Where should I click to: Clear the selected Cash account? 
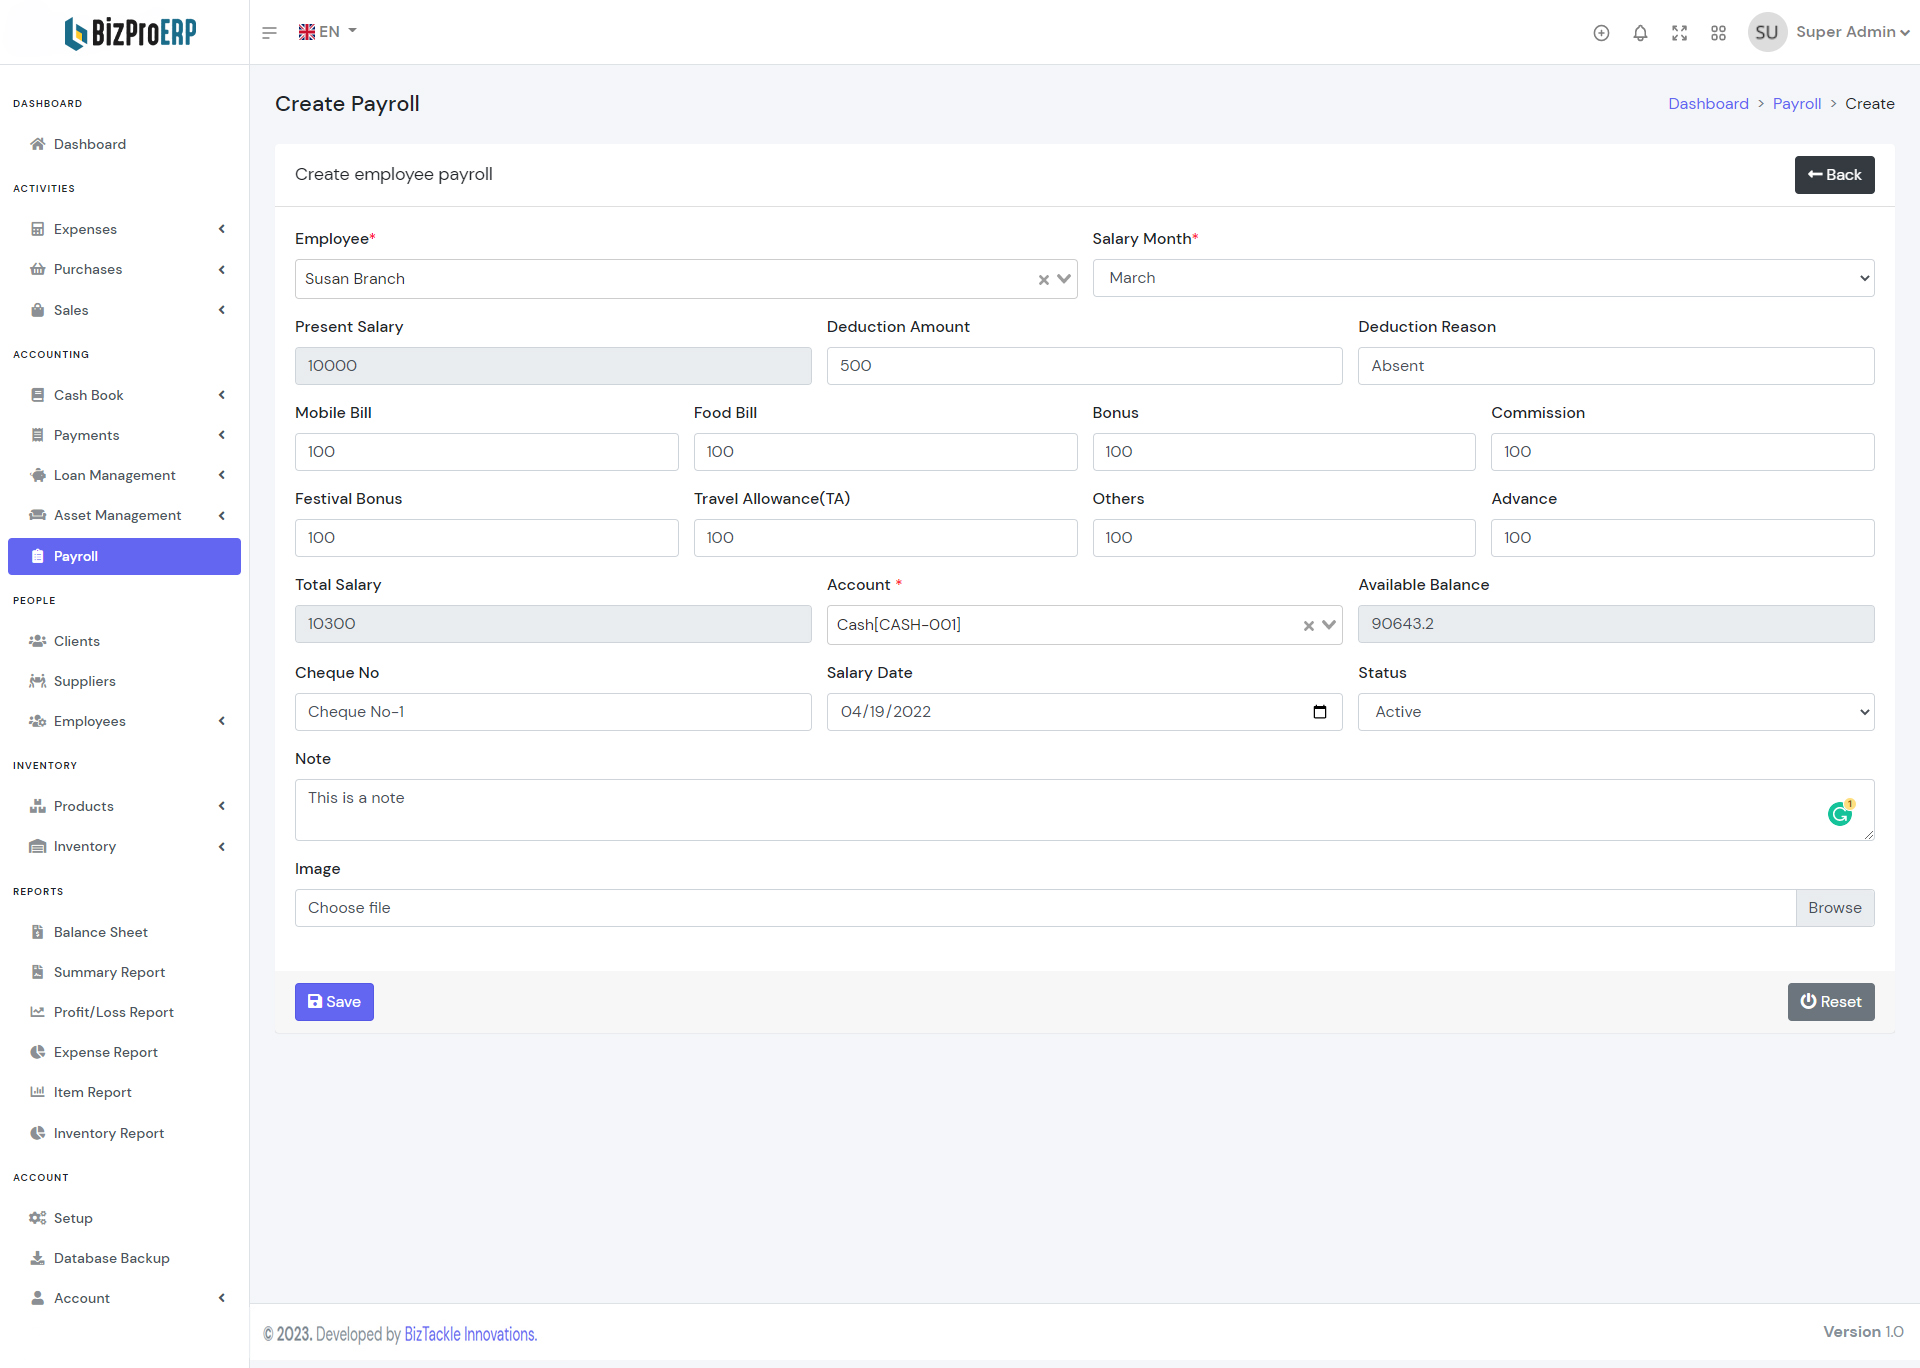pos(1308,626)
